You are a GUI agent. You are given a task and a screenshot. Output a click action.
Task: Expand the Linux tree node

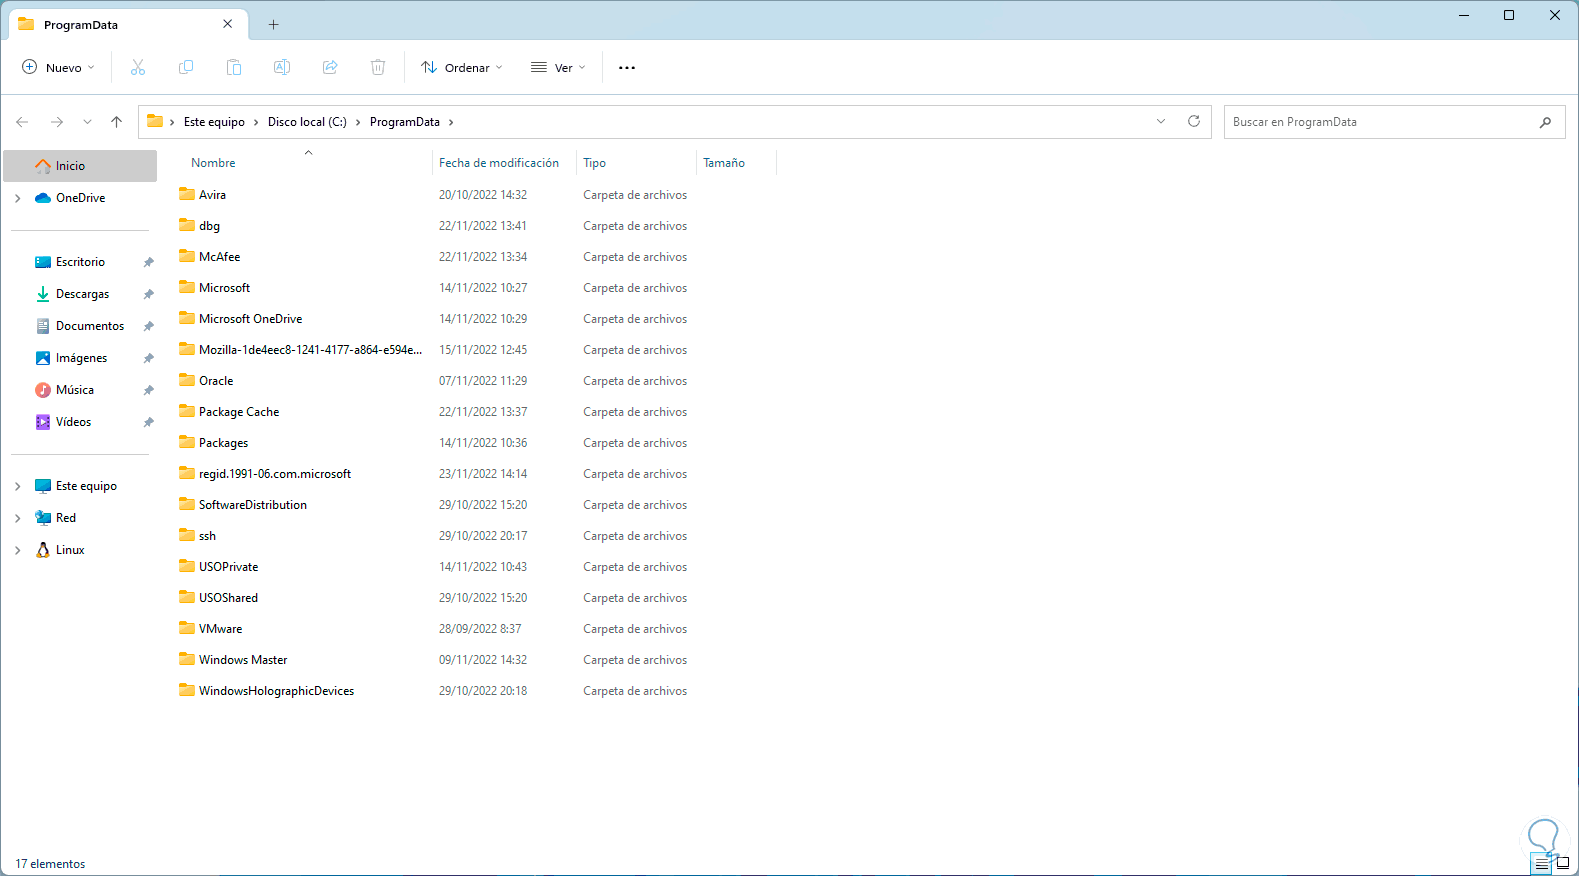pos(18,550)
